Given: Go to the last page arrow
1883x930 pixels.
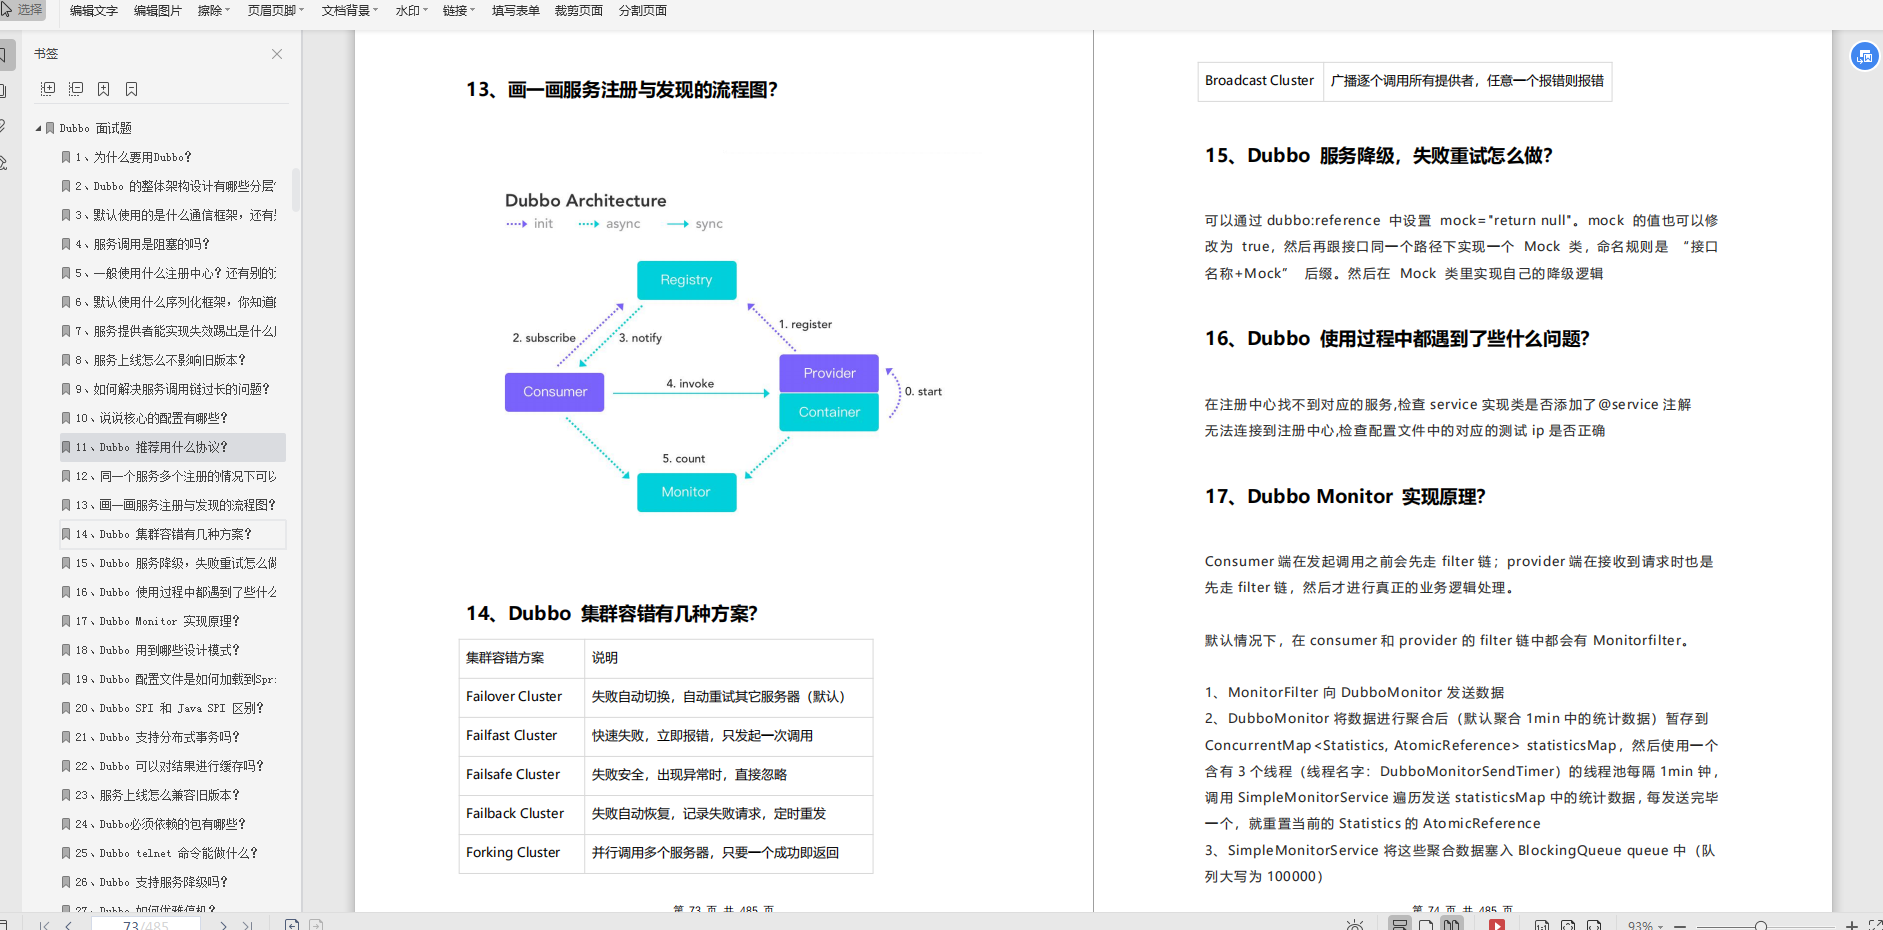Looking at the screenshot, I should point(248,925).
